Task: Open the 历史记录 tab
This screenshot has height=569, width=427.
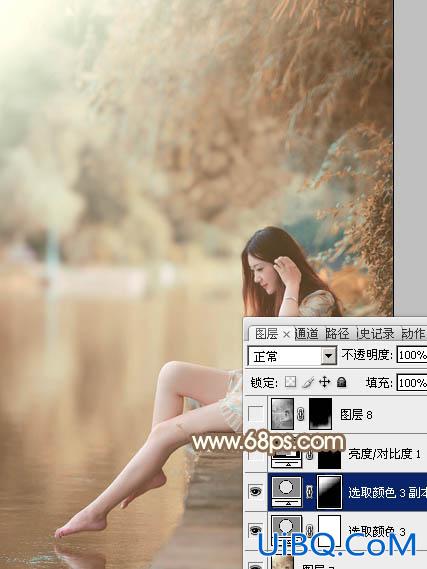Action: (375, 333)
